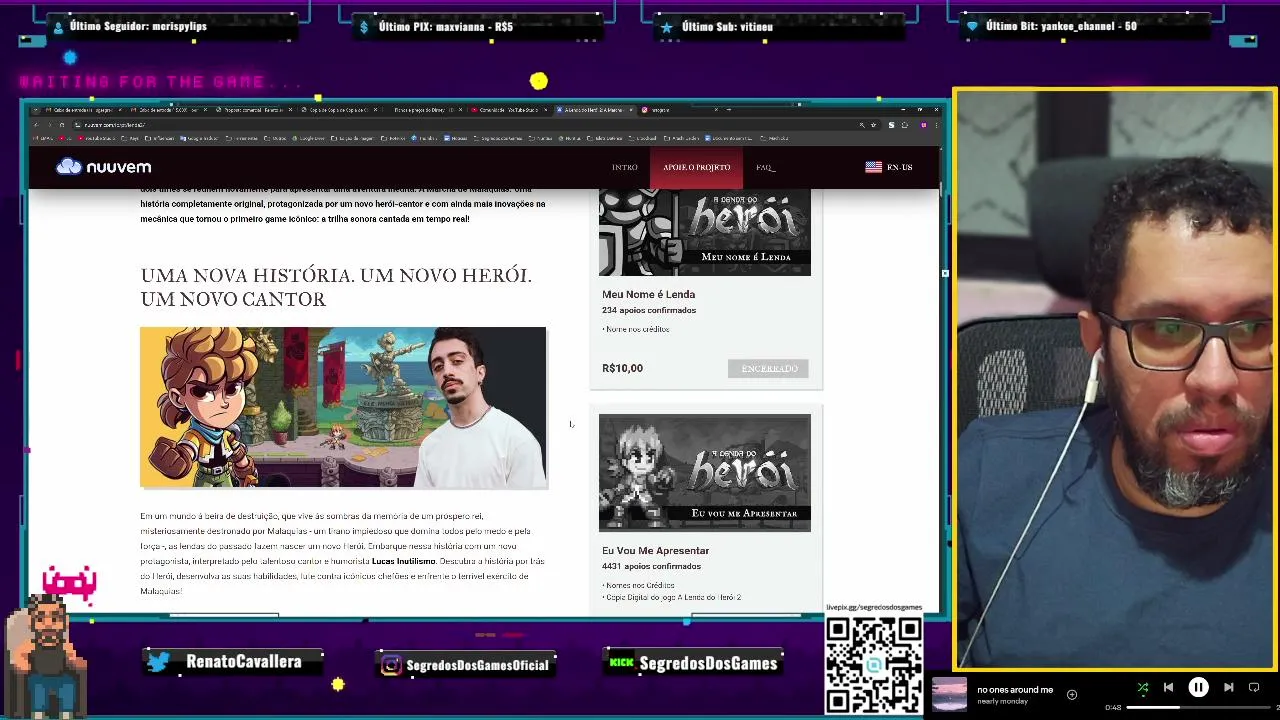Click the Eu Vou Me Apresentar title
This screenshot has width=1280, height=720.
655,550
